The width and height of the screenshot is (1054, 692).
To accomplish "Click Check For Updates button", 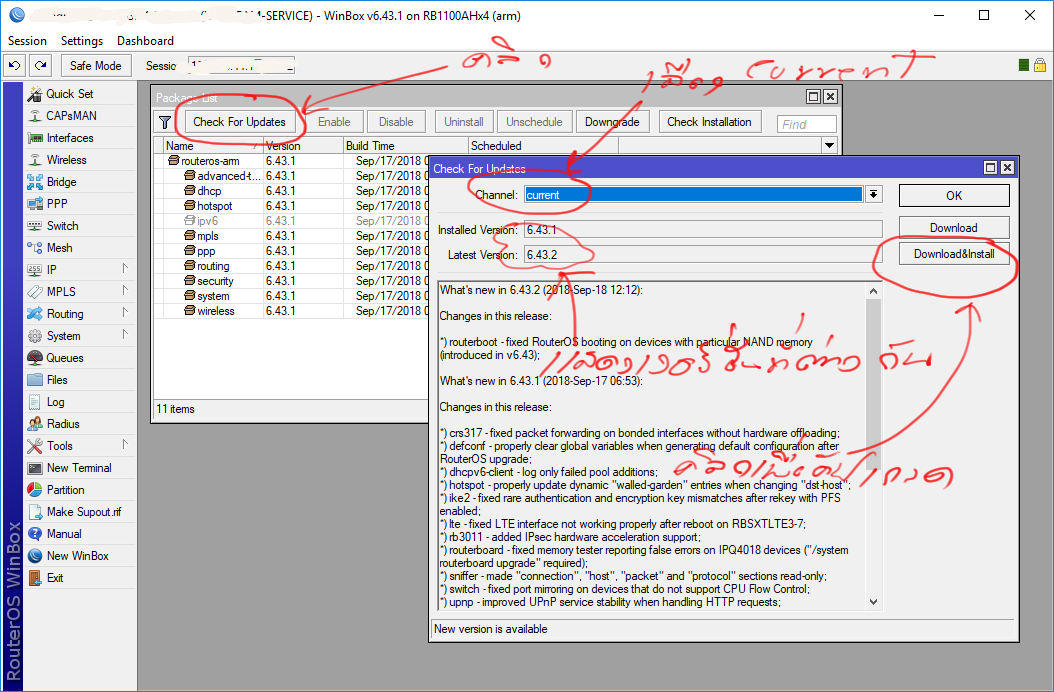I will (x=239, y=122).
